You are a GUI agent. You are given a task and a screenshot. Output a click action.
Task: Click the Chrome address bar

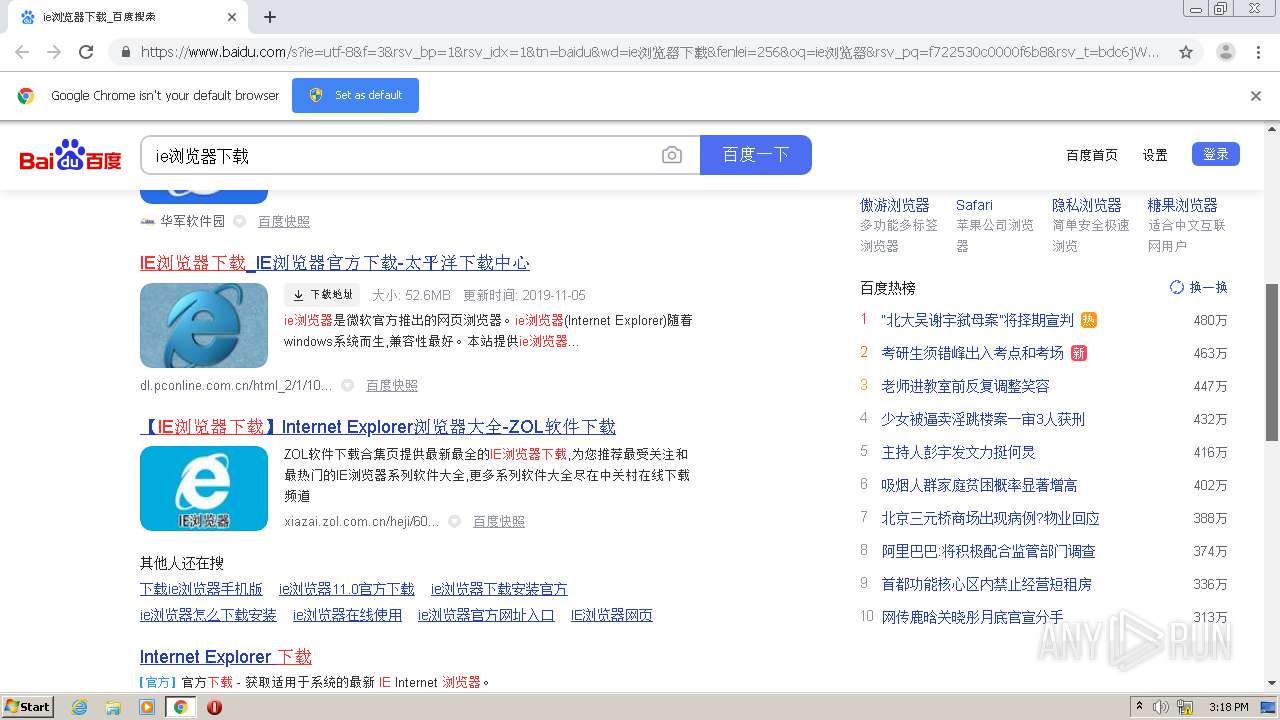pos(650,52)
